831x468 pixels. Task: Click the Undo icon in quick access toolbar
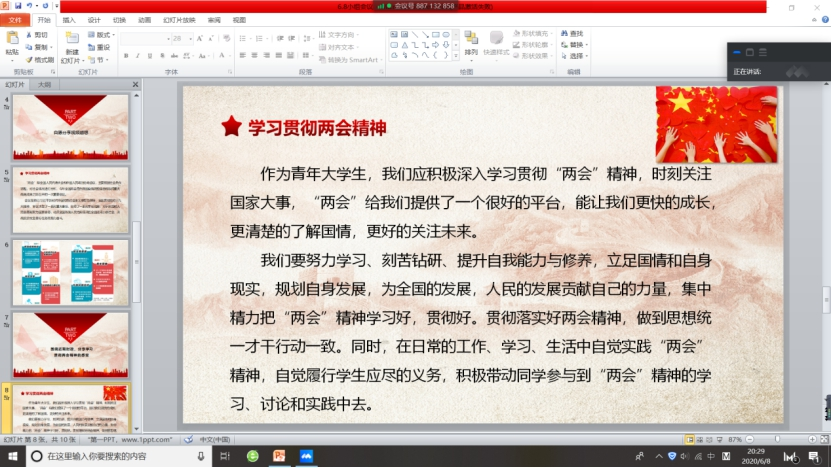point(31,6)
